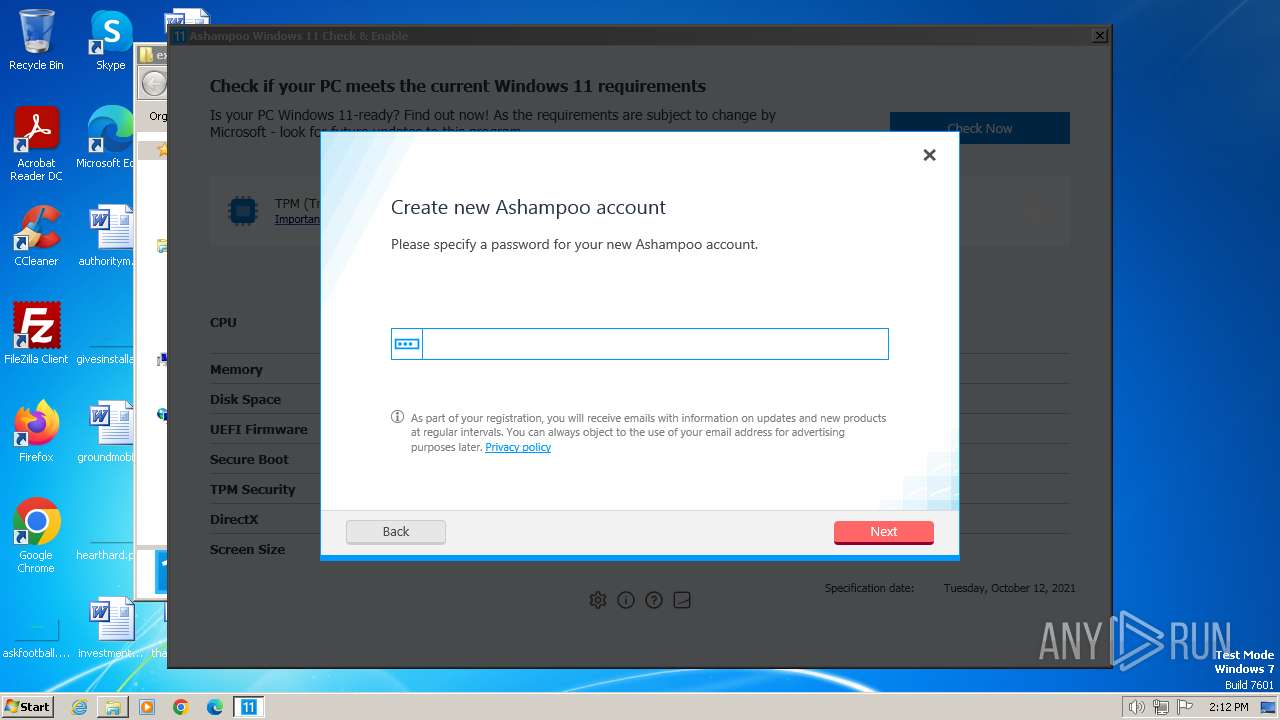Open the Skype desktop shortcut
This screenshot has height=720, width=1280.
[111, 40]
